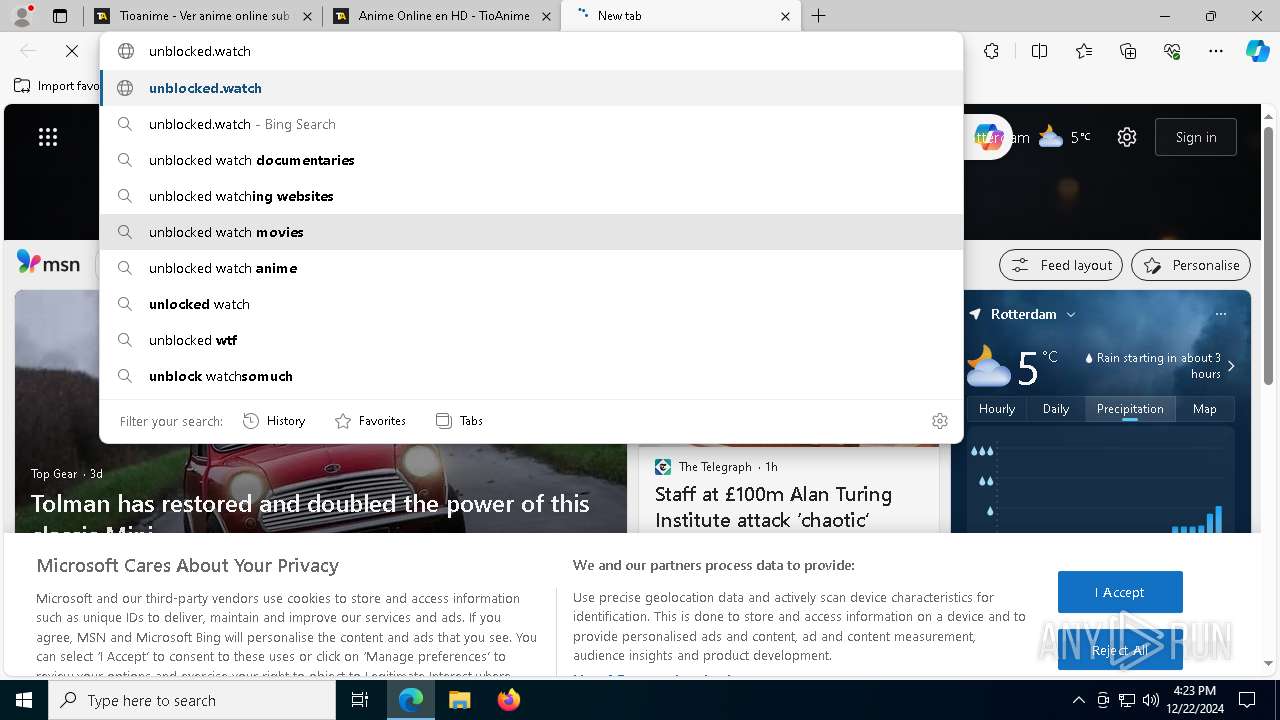Screen dimensions: 1280x720
Task: Click the address bar text unblocked.watch
Action: [200, 51]
